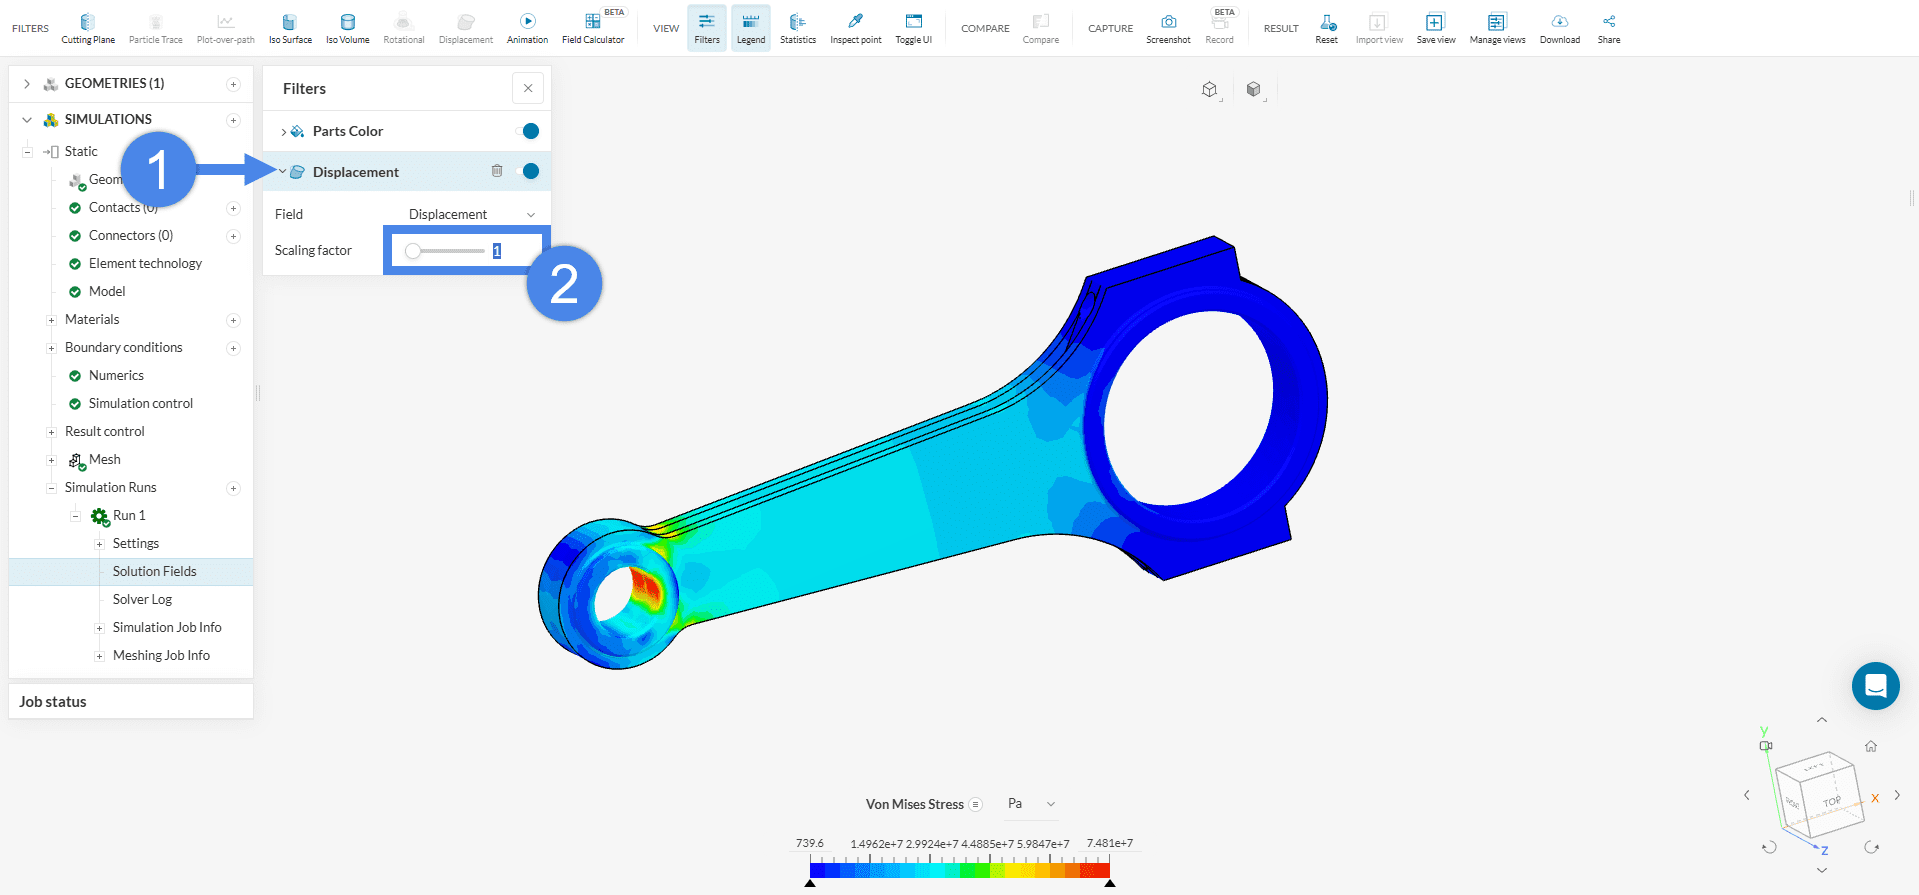Add an Iso Surface filter
The image size is (1919, 895).
tap(290, 28)
